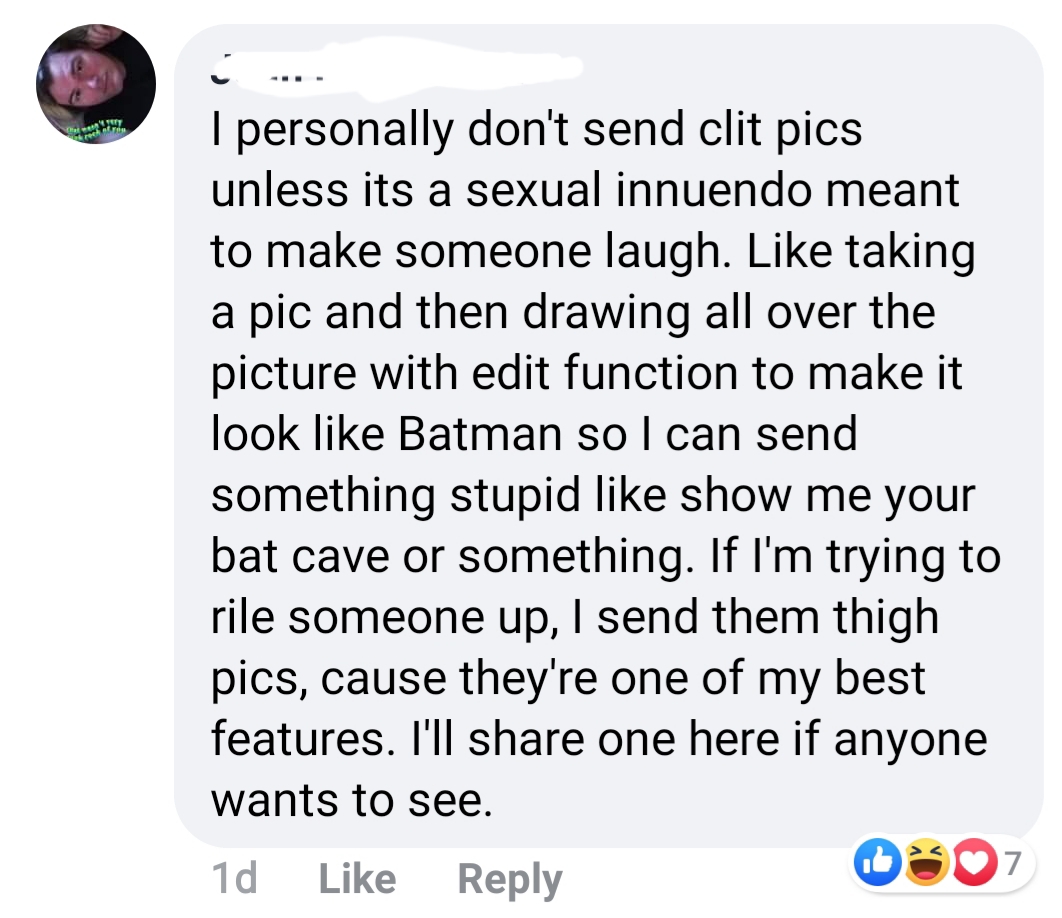The height and width of the screenshot is (918, 1062).
Task: Click the red heart Love reaction icon
Action: point(985,859)
